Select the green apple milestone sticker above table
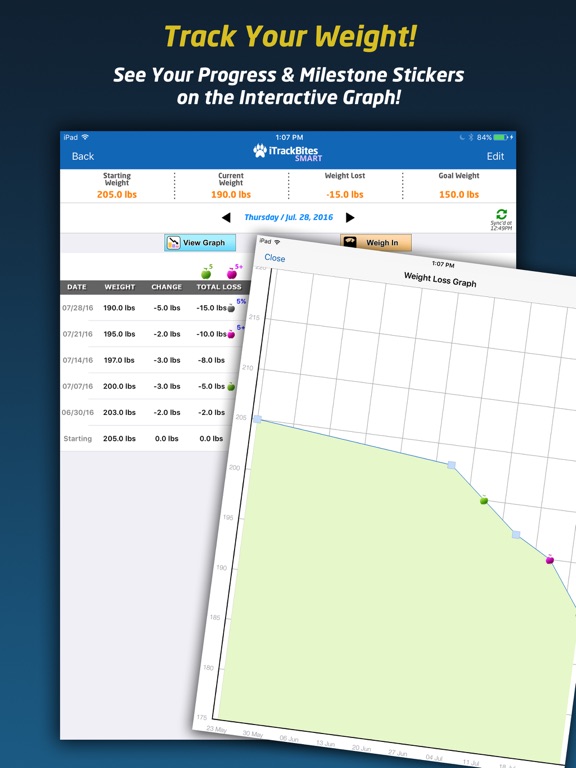This screenshot has width=576, height=768. click(x=207, y=272)
